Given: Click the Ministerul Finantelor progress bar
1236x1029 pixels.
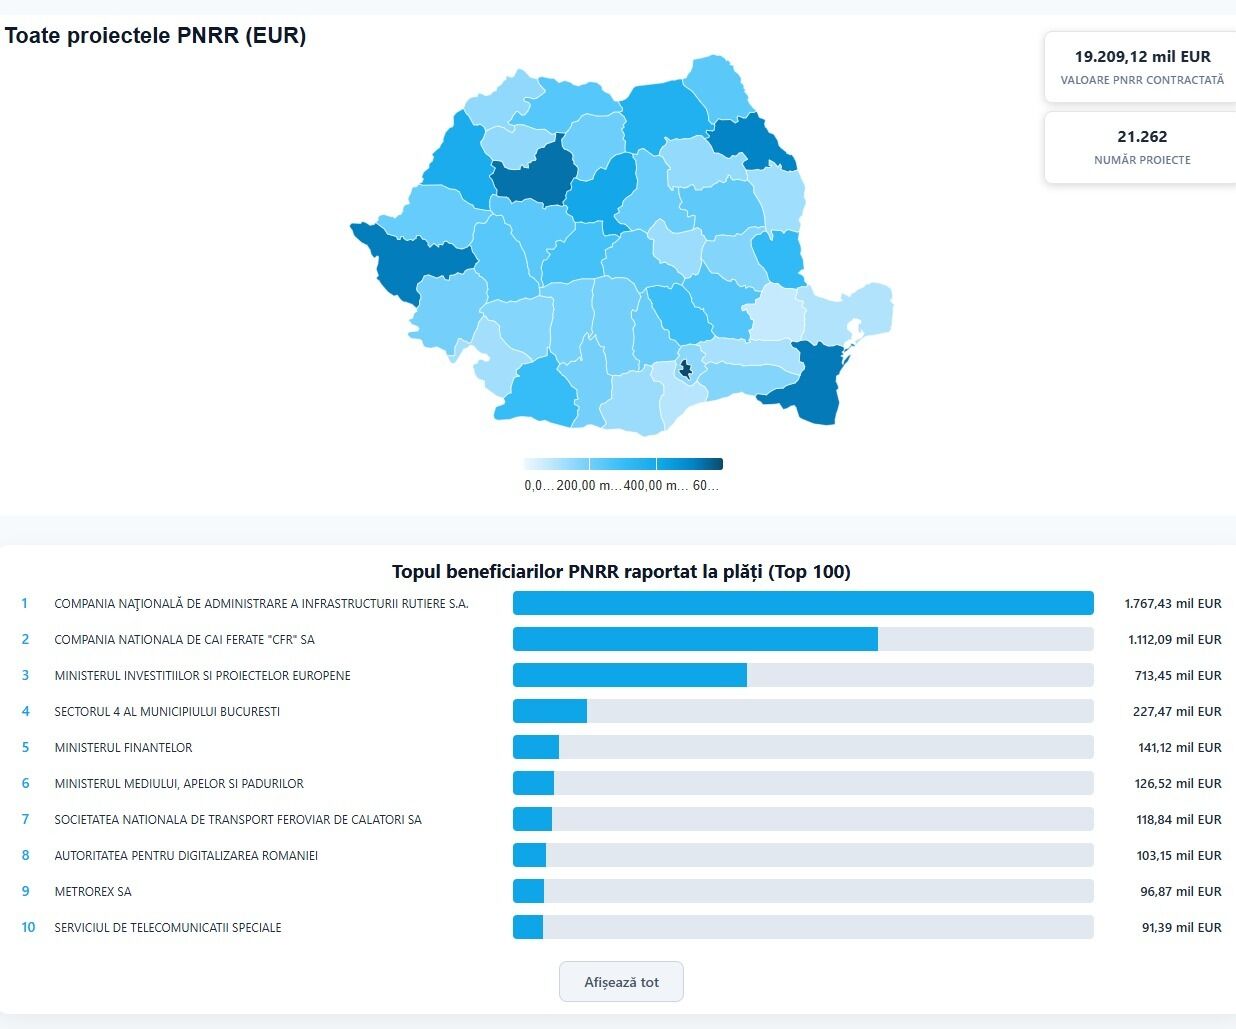Looking at the screenshot, I should point(802,747).
